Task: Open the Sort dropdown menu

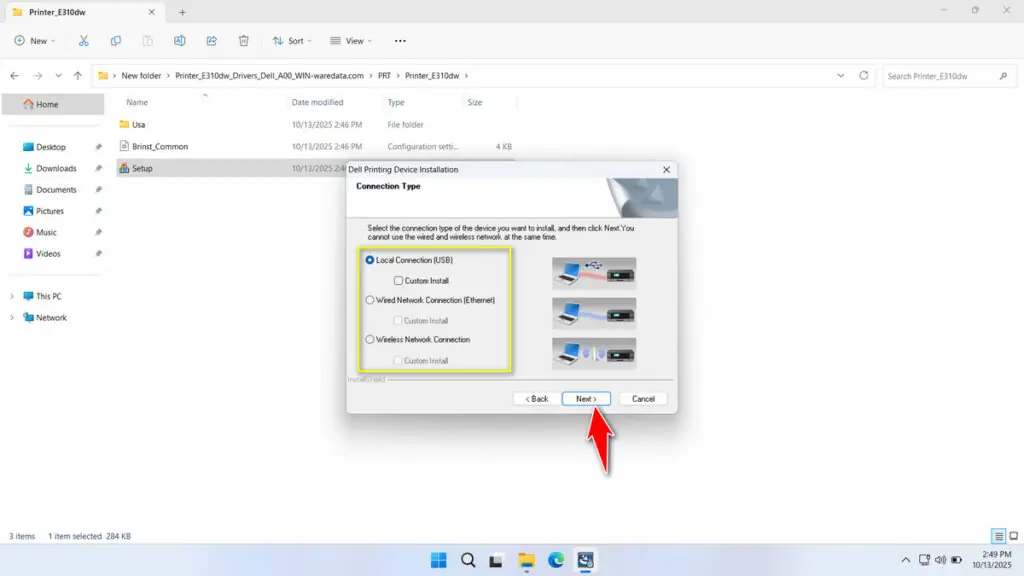Action: pos(292,41)
